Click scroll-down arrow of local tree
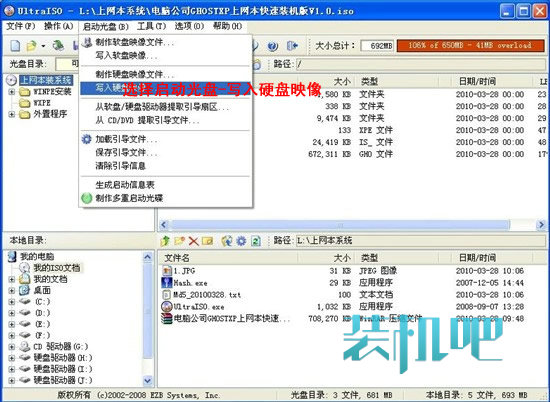550x402 pixels. (148, 380)
